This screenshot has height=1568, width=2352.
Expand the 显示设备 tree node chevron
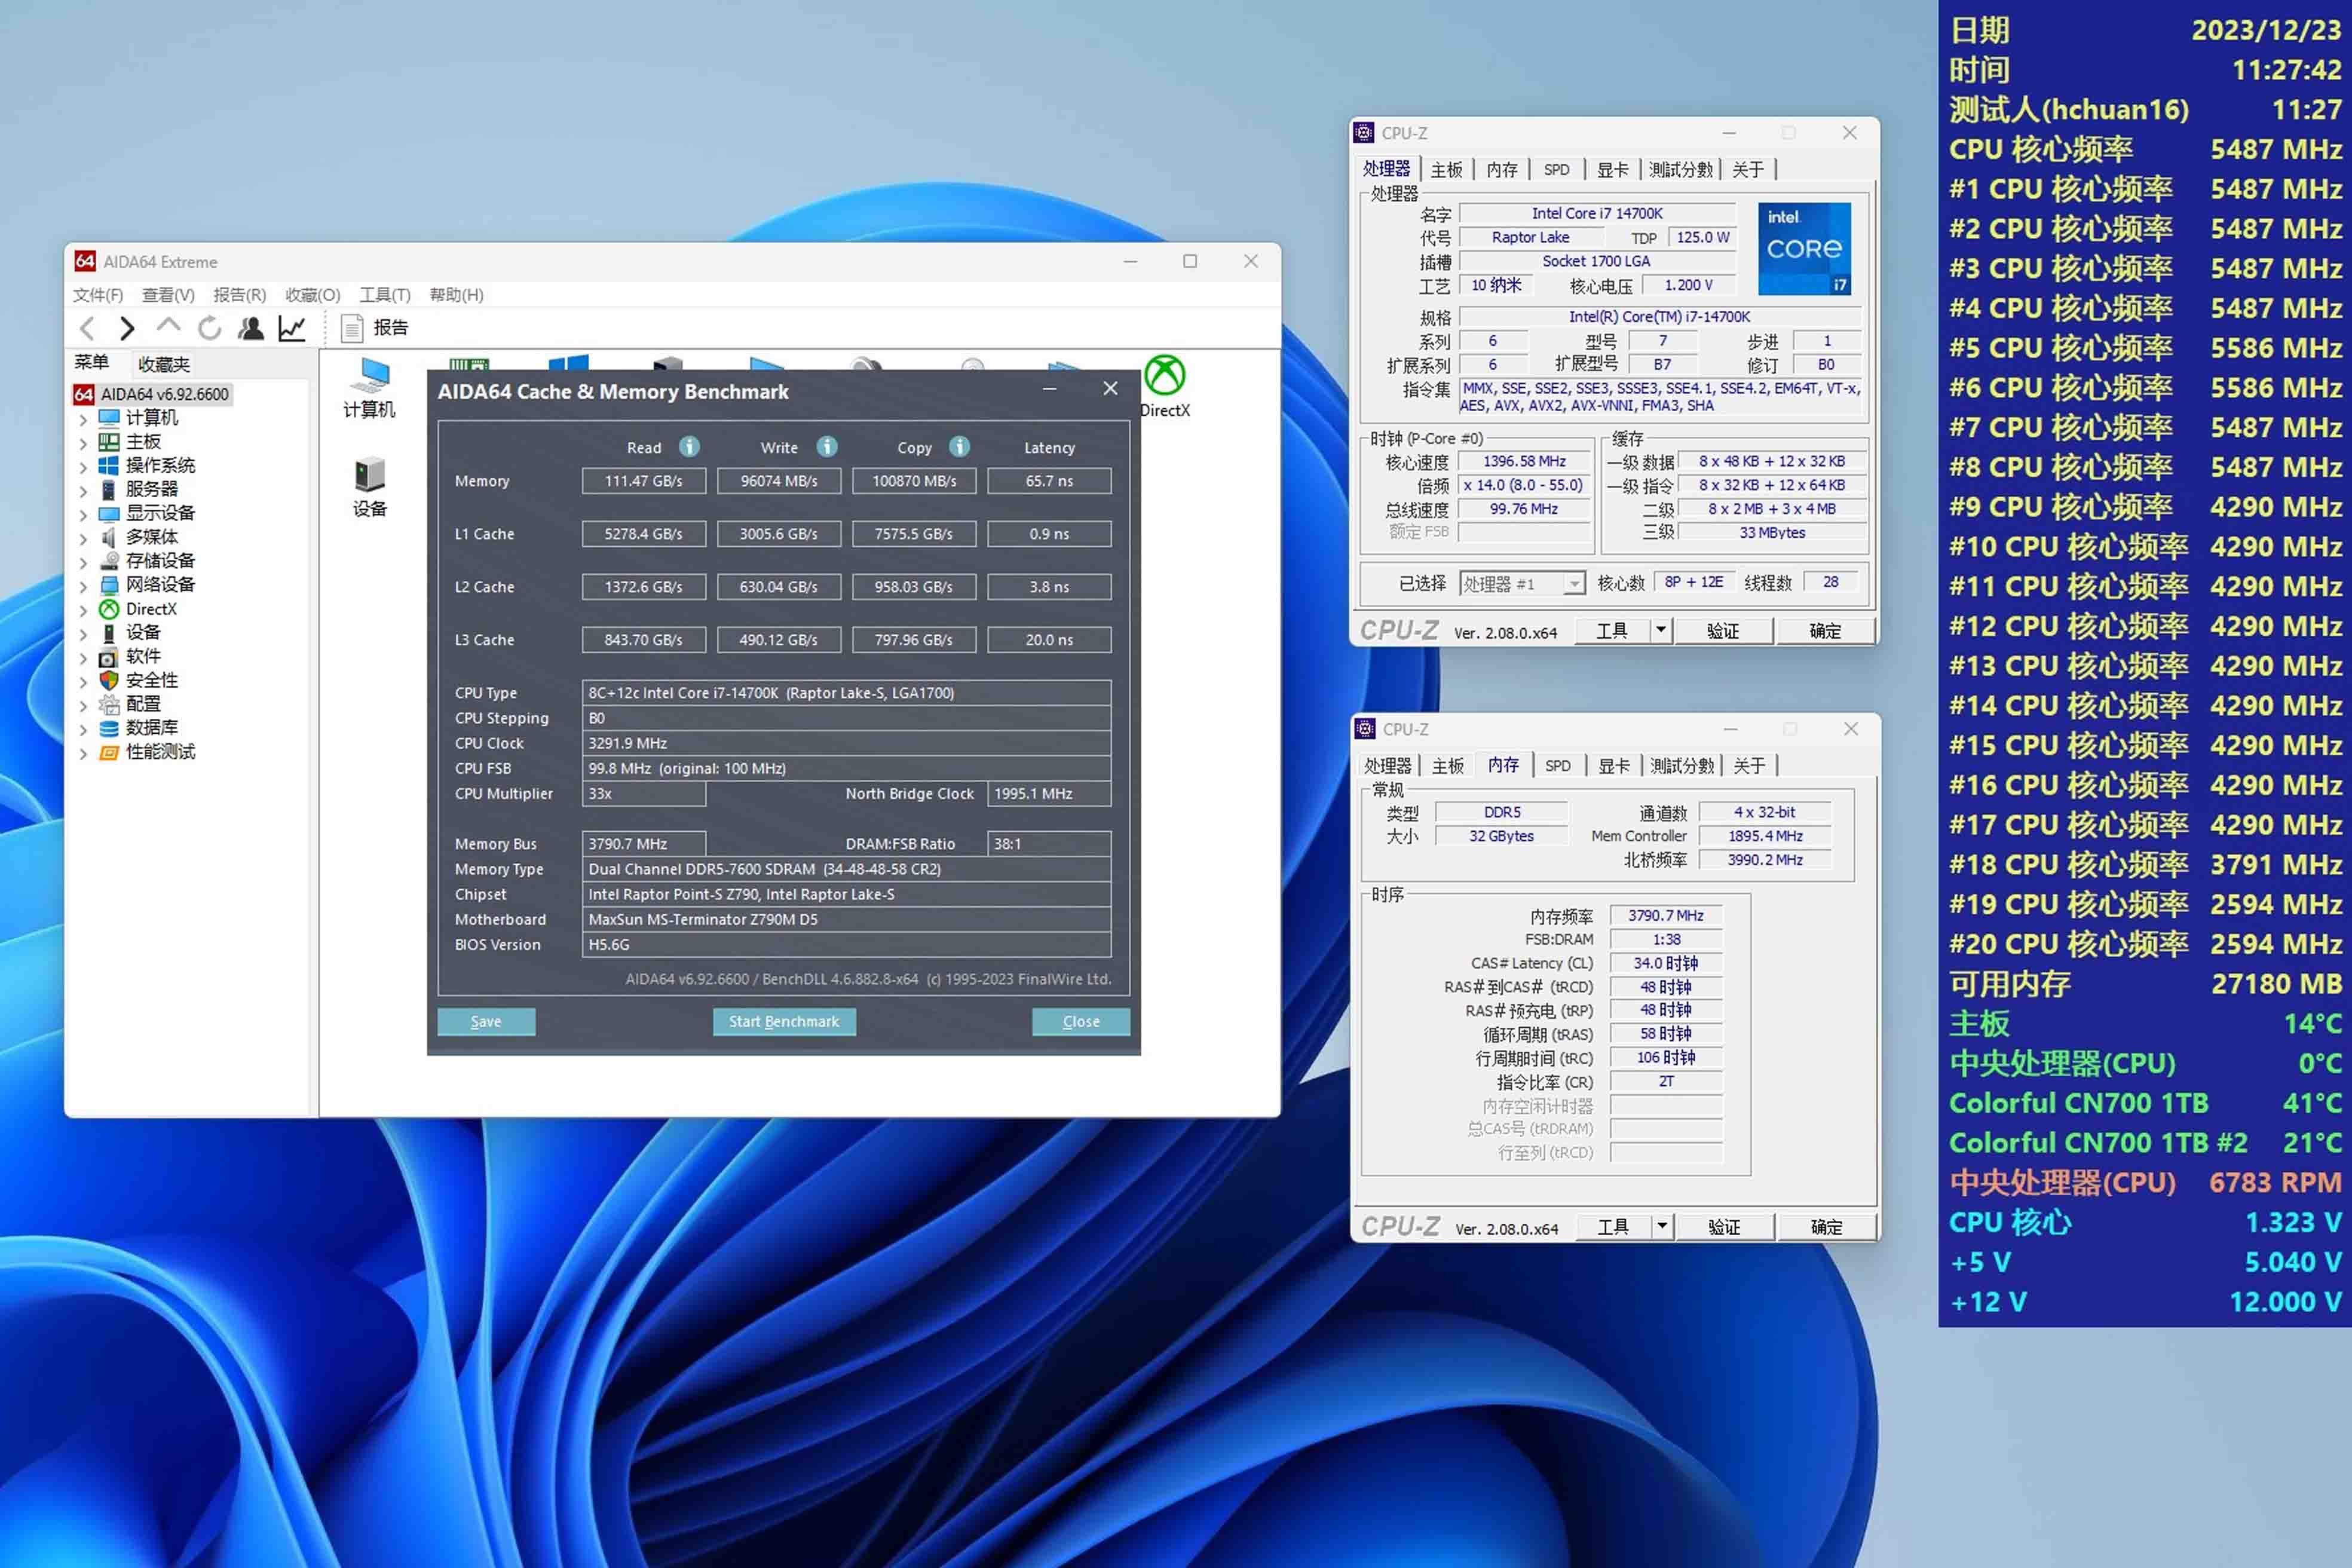coord(84,515)
